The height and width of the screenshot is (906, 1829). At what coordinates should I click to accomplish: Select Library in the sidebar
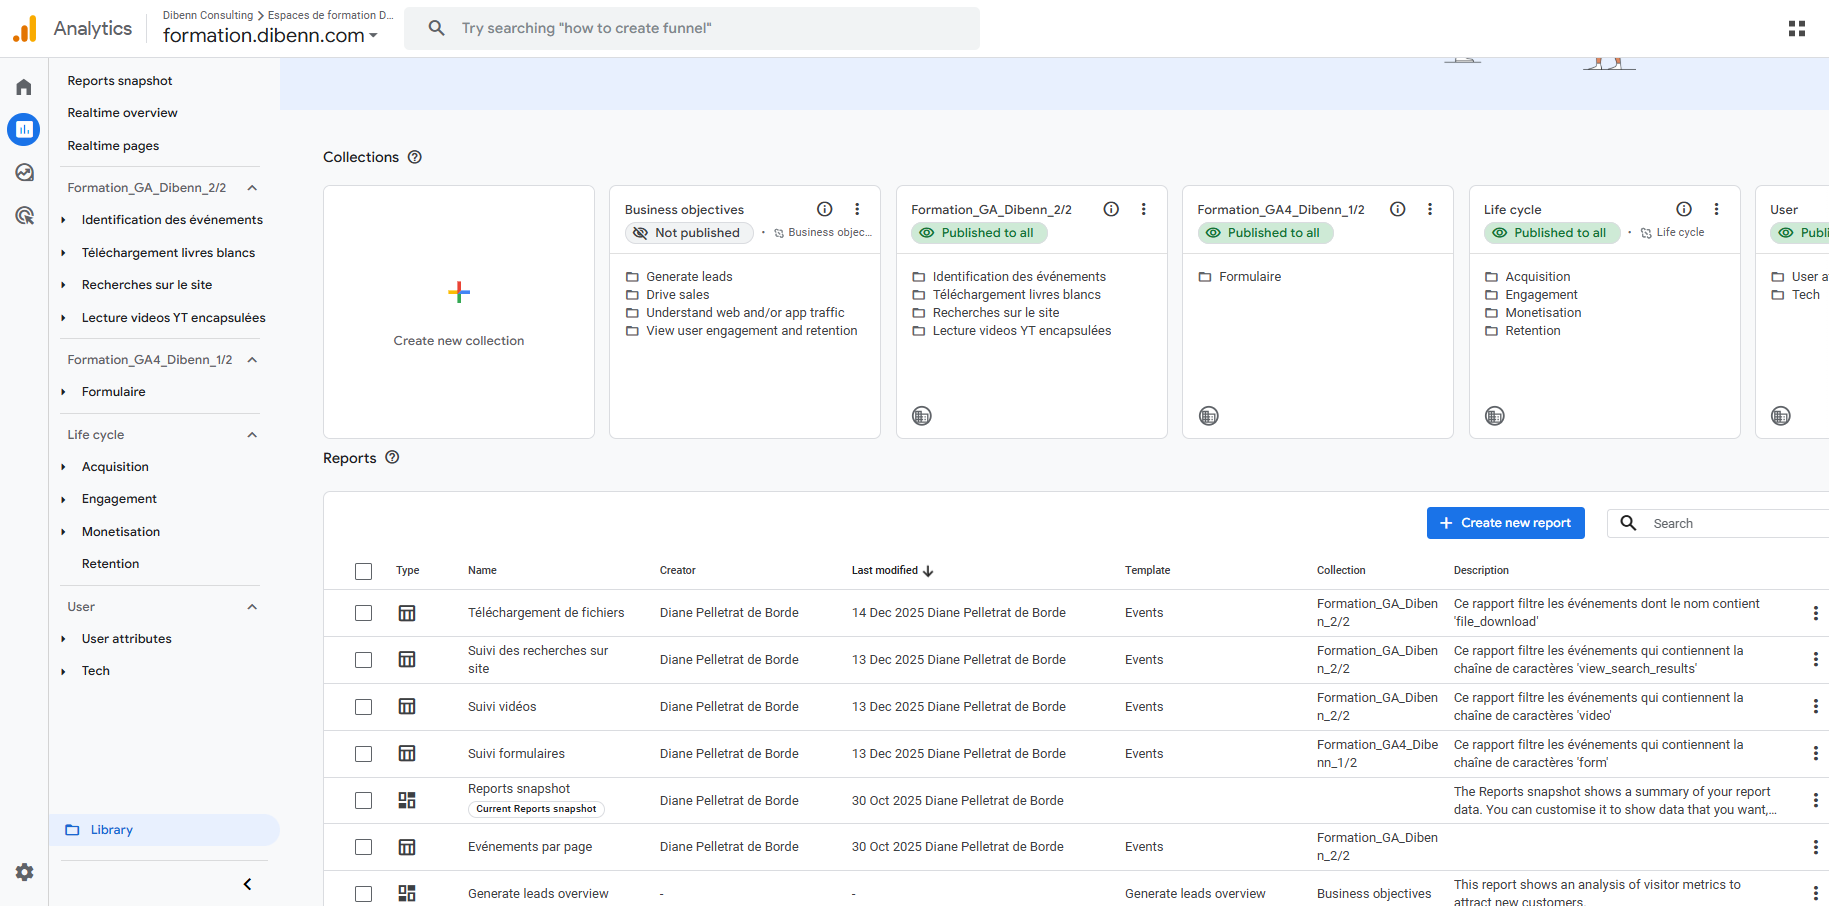tap(111, 830)
